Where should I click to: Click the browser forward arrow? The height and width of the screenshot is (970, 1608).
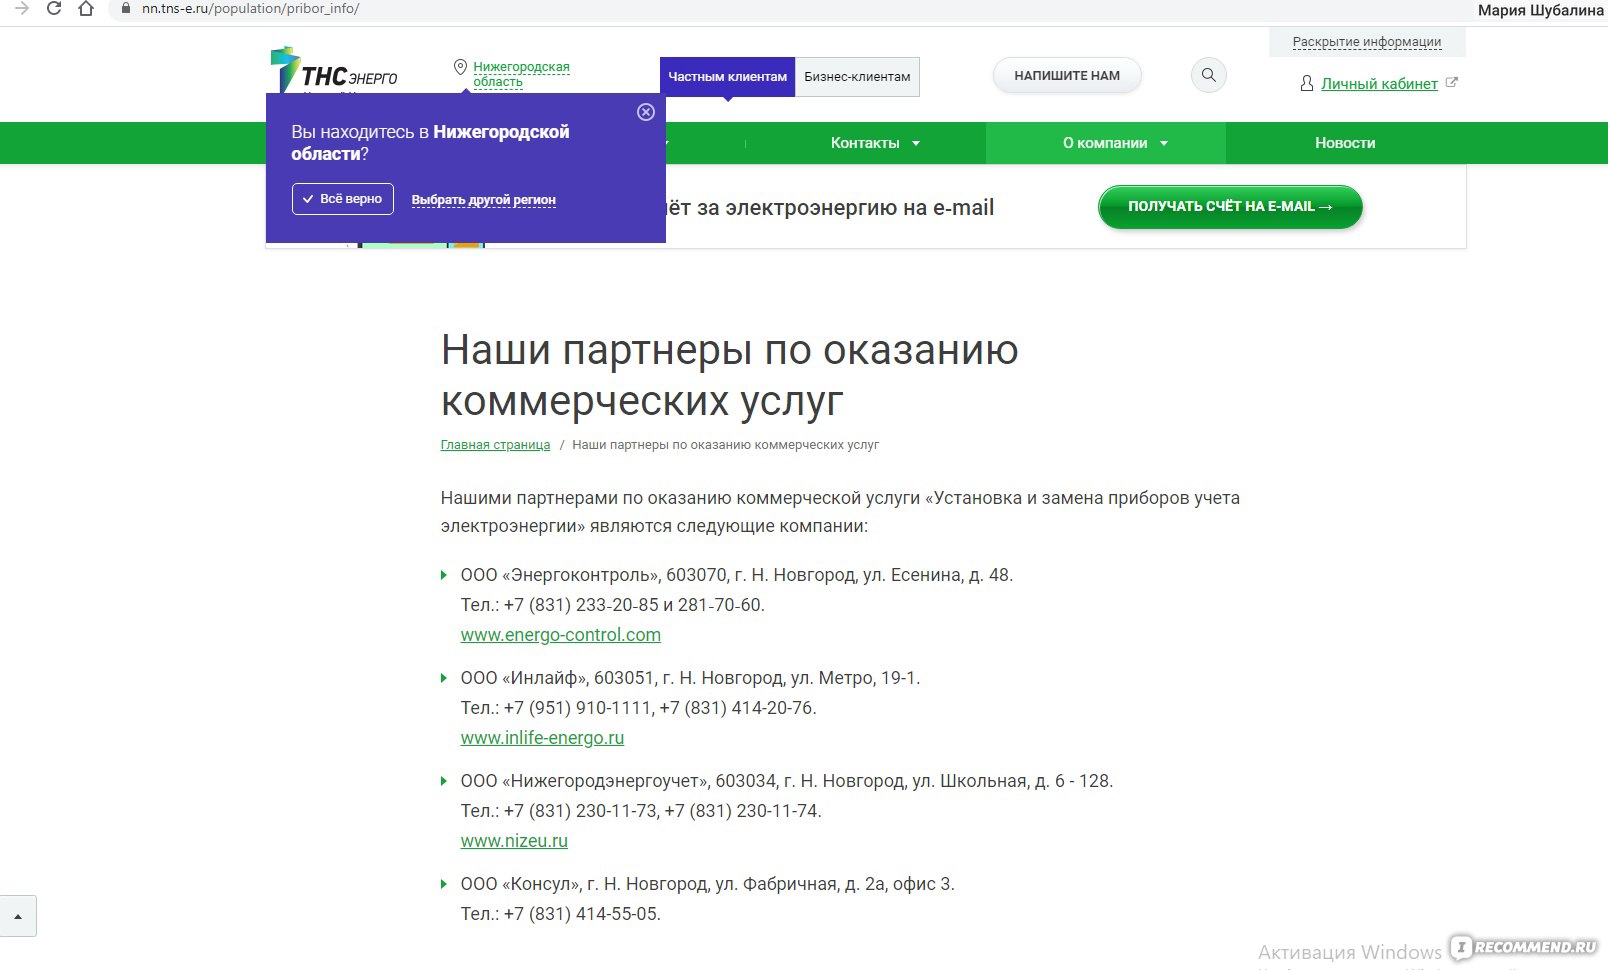[x=22, y=8]
